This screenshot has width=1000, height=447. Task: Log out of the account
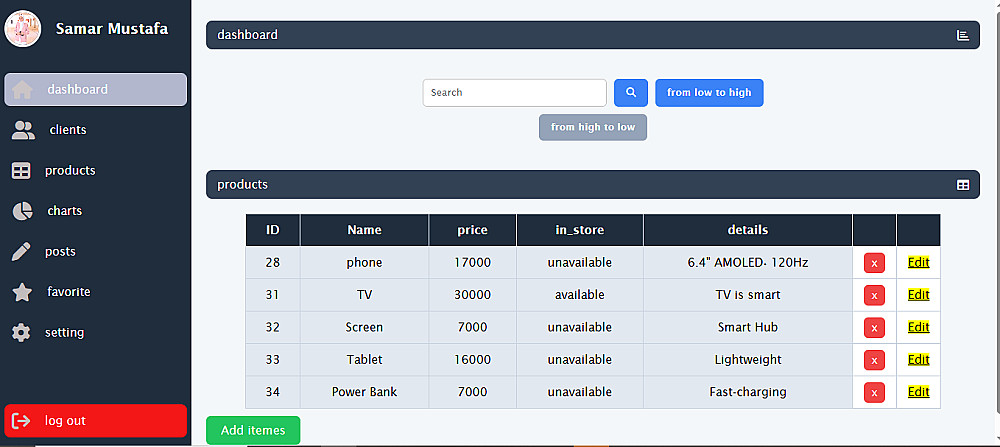[95, 421]
